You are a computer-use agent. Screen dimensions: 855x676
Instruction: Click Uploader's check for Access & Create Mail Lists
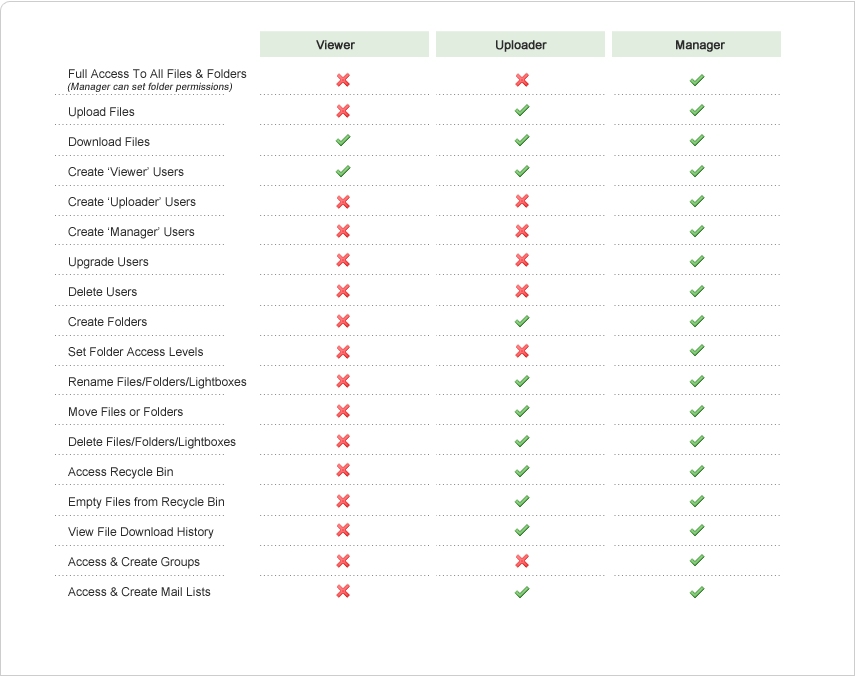click(x=521, y=592)
